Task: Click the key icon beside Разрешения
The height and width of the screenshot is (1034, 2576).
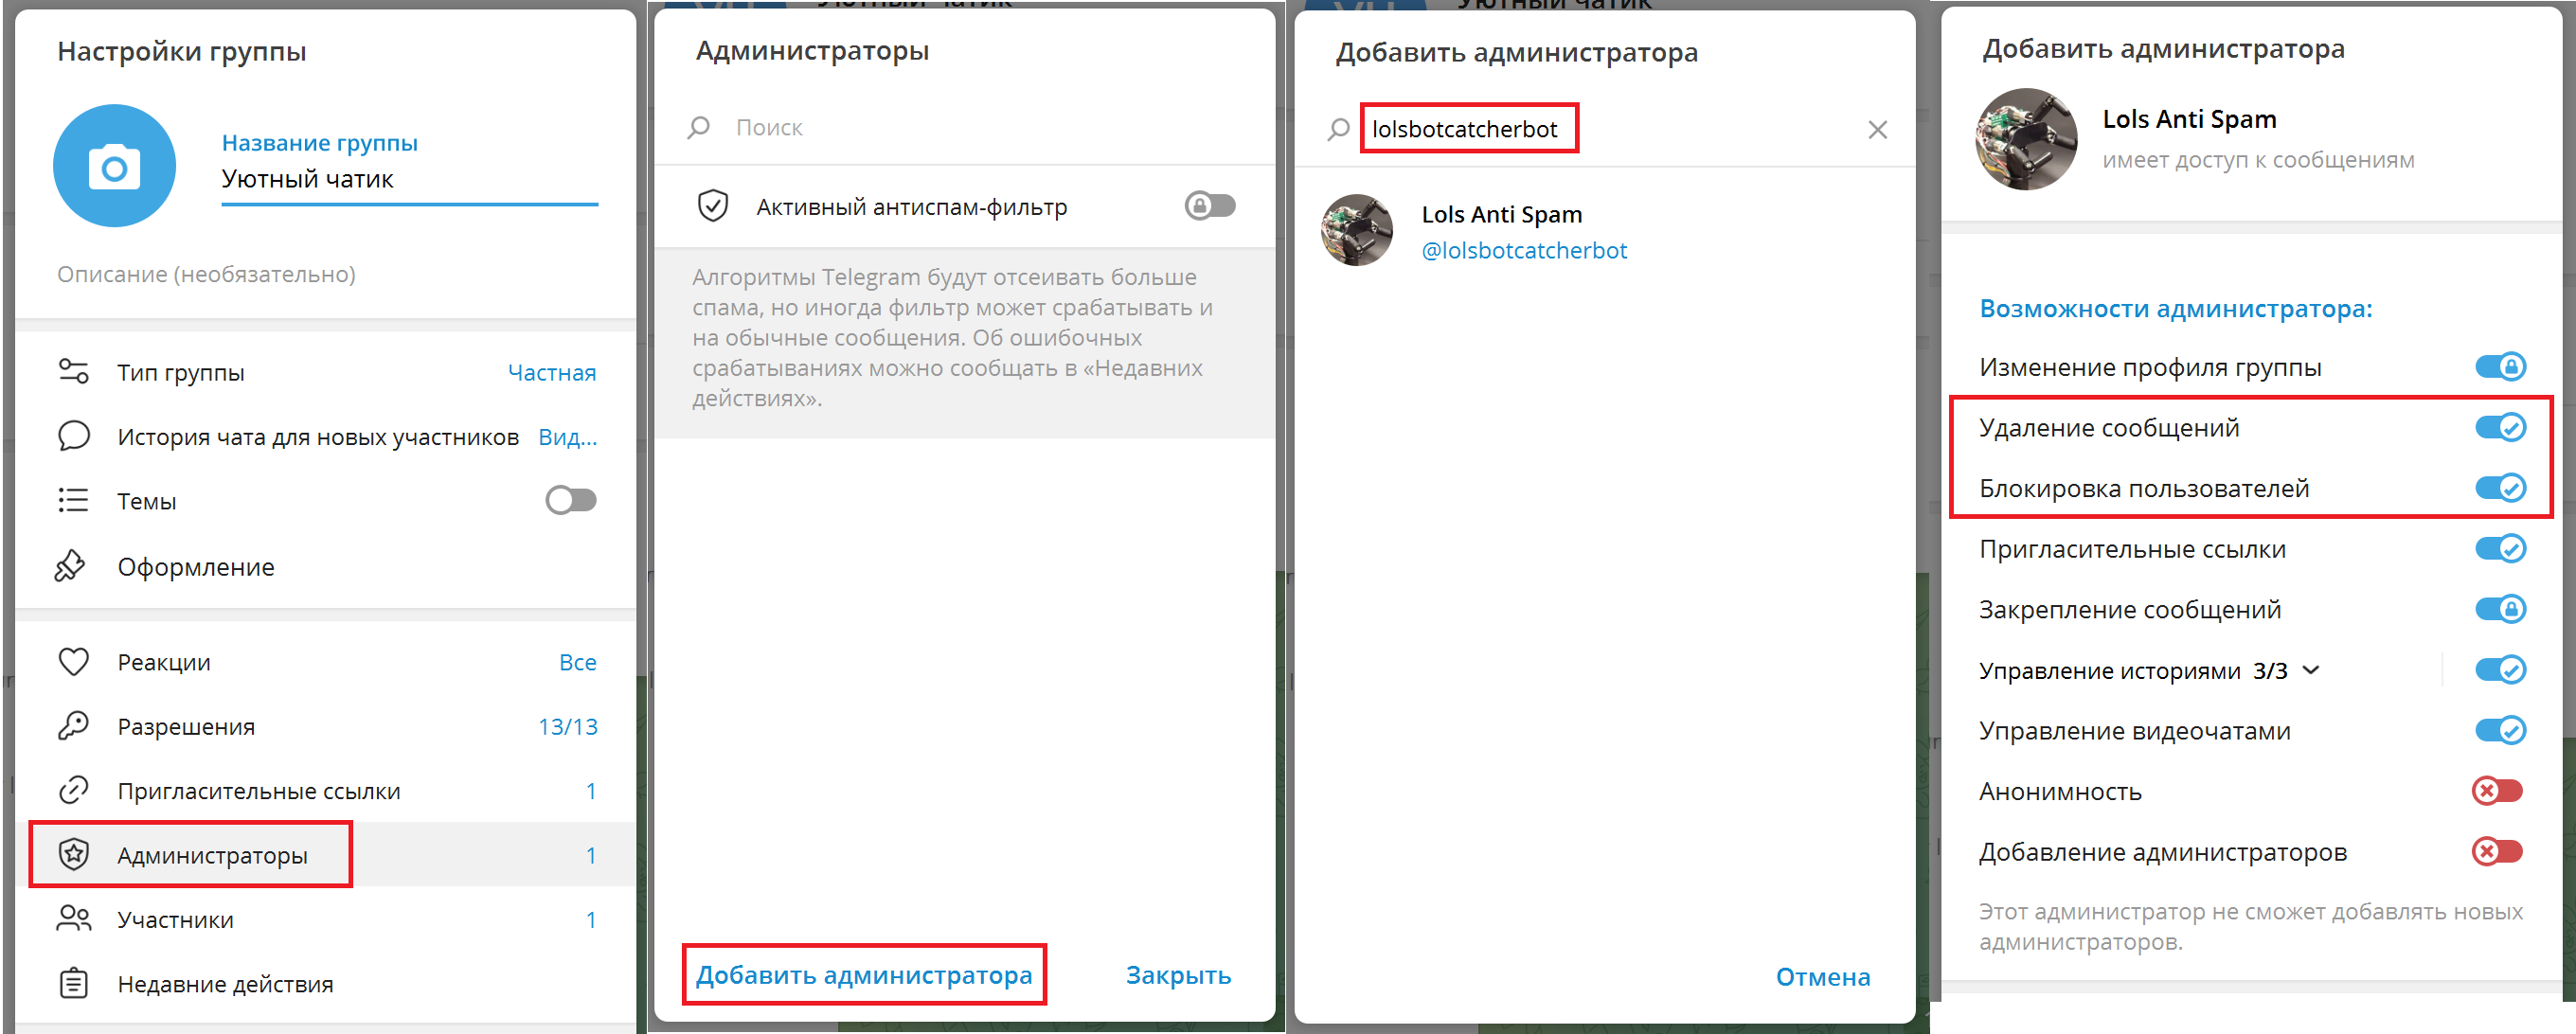Action: coord(74,726)
